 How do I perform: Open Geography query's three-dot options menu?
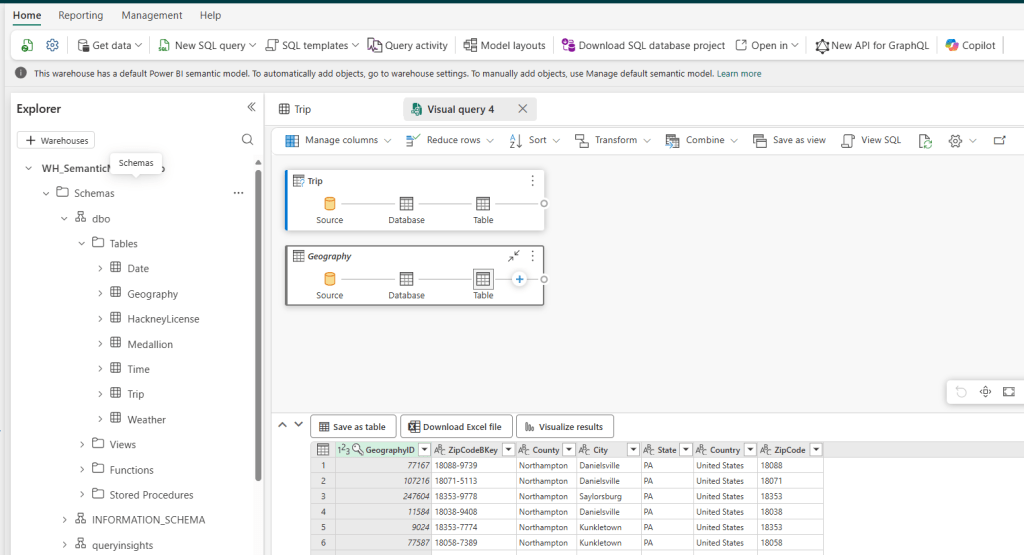[x=532, y=256]
